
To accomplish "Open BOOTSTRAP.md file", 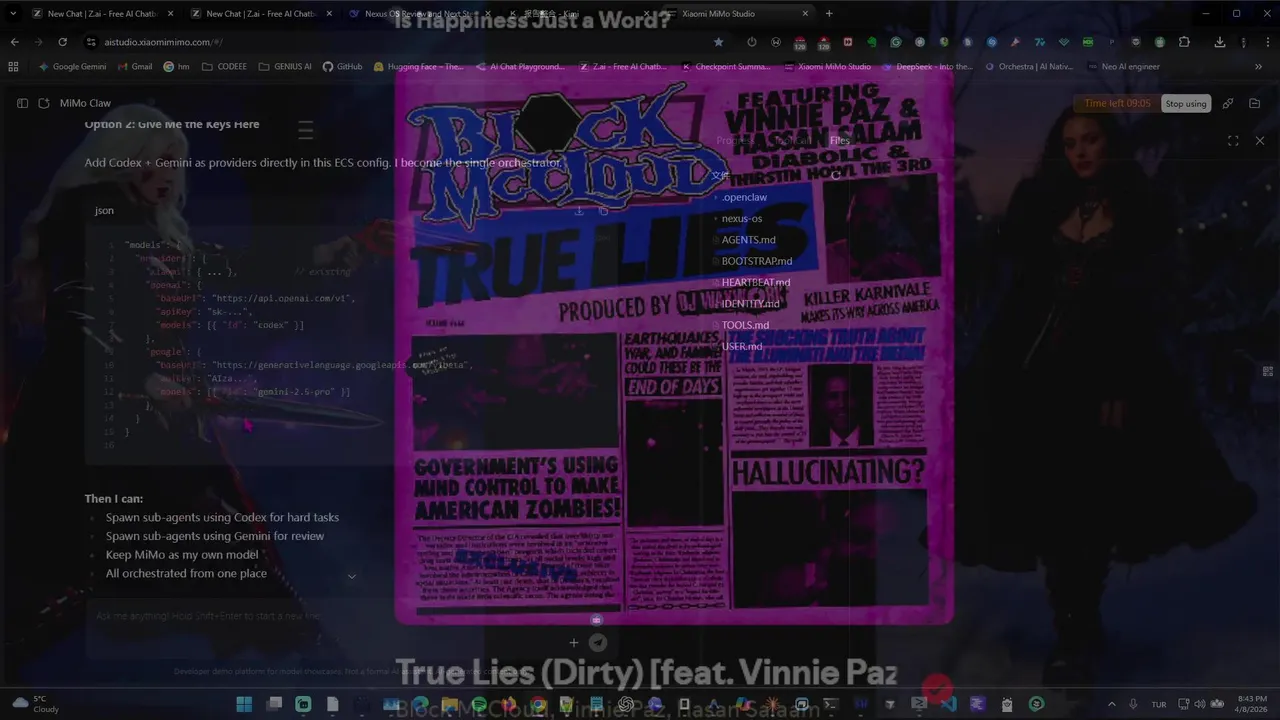I will click(756, 261).
